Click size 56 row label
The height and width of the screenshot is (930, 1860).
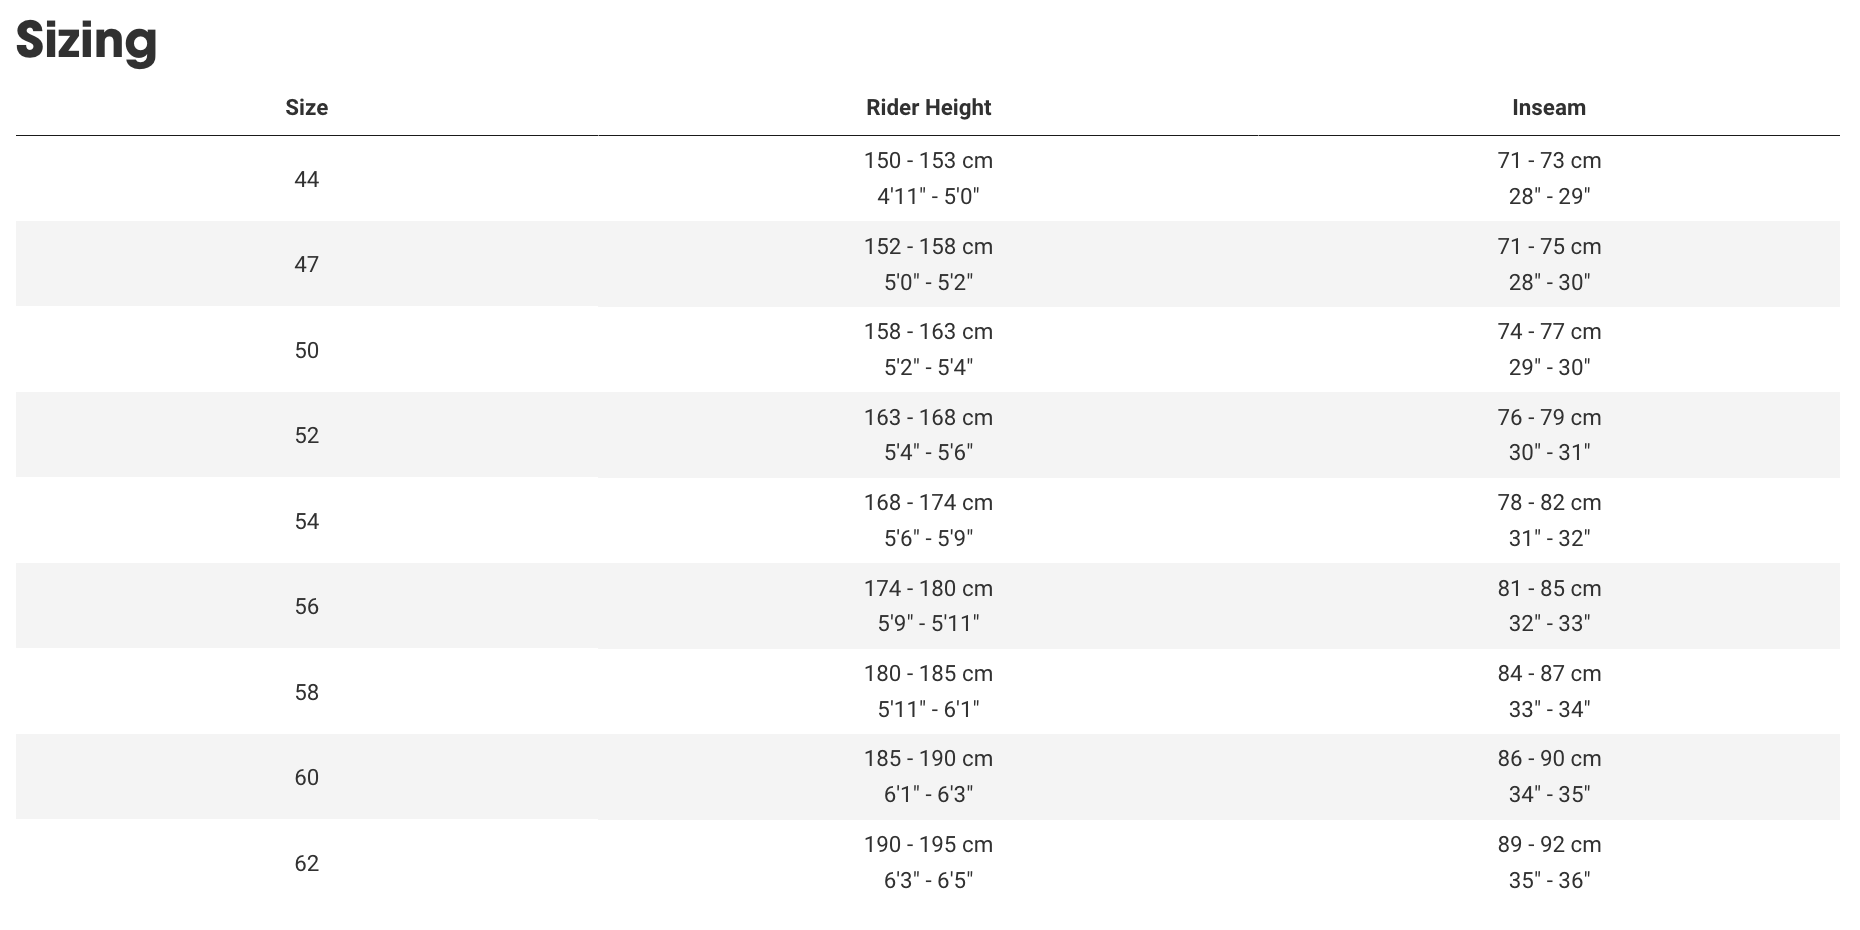pos(306,606)
